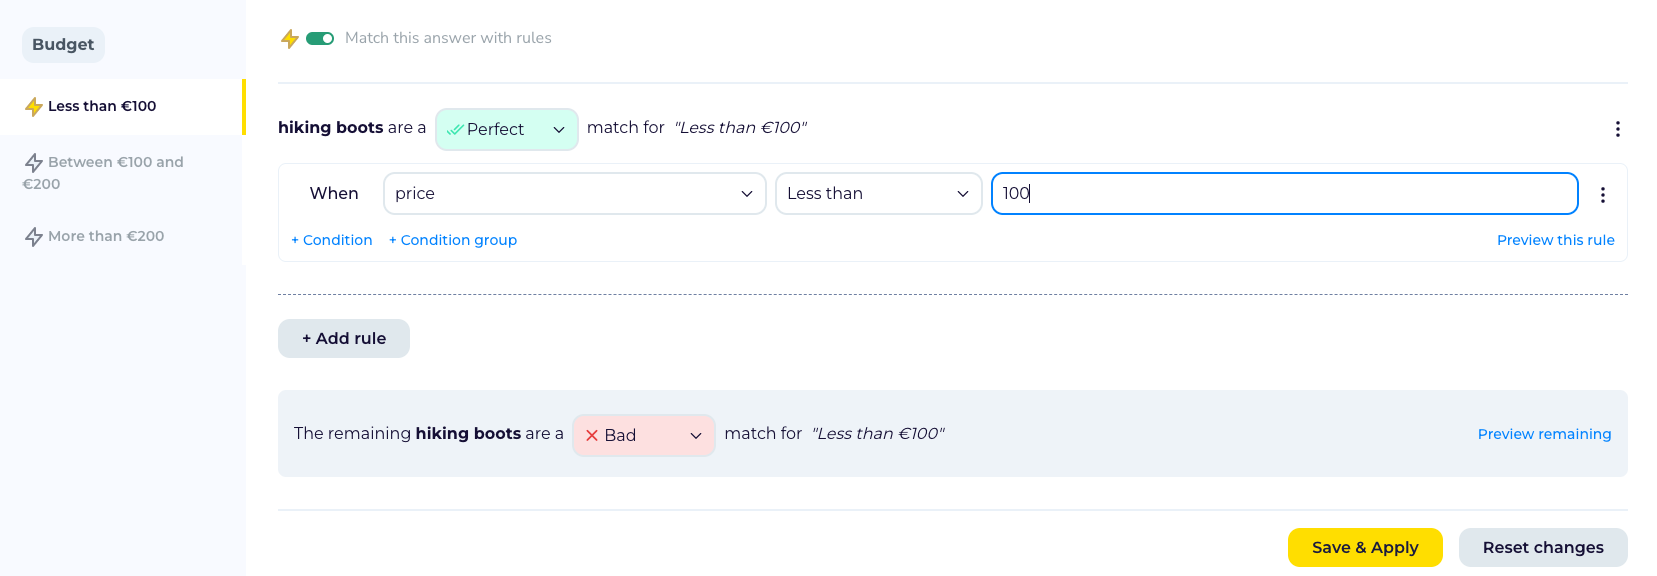Expand the Bad match dropdown for remaining boots
This screenshot has height=576, width=1657.
click(x=644, y=436)
